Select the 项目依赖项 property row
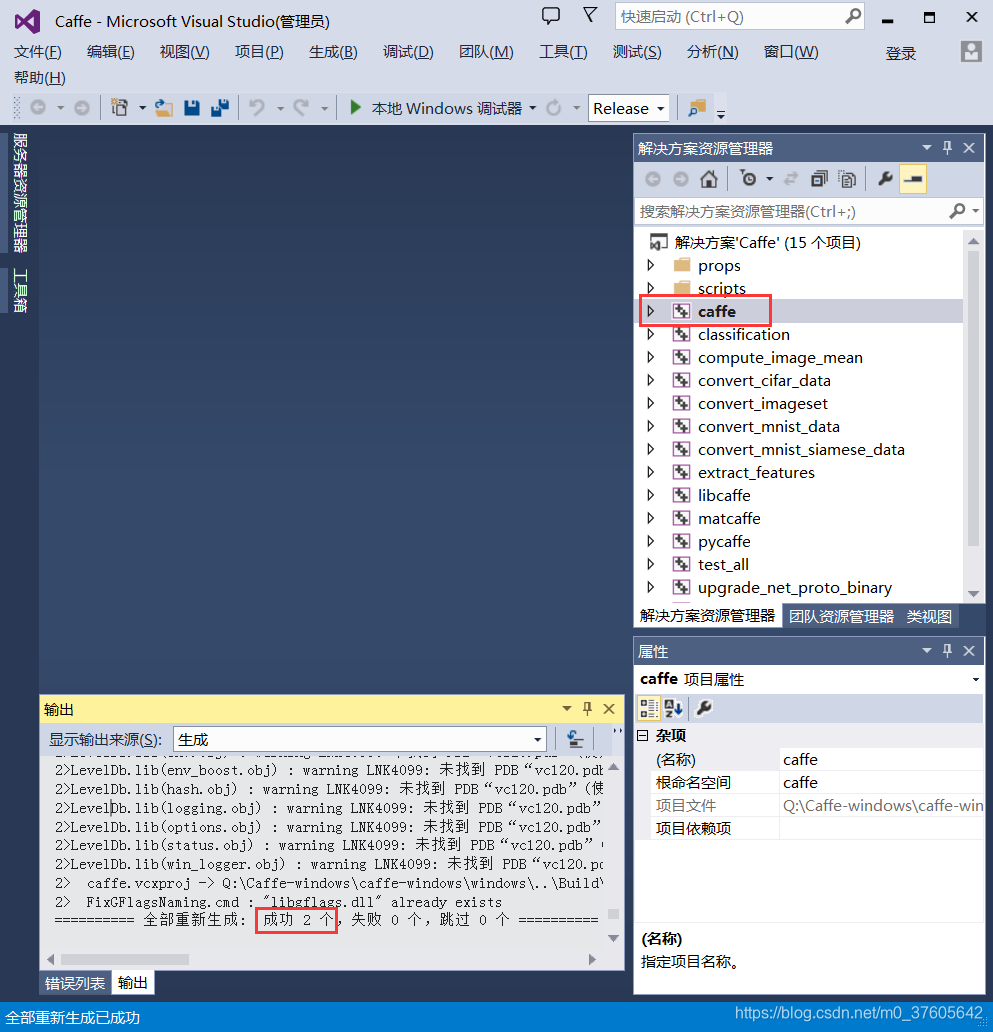993x1032 pixels. 810,828
